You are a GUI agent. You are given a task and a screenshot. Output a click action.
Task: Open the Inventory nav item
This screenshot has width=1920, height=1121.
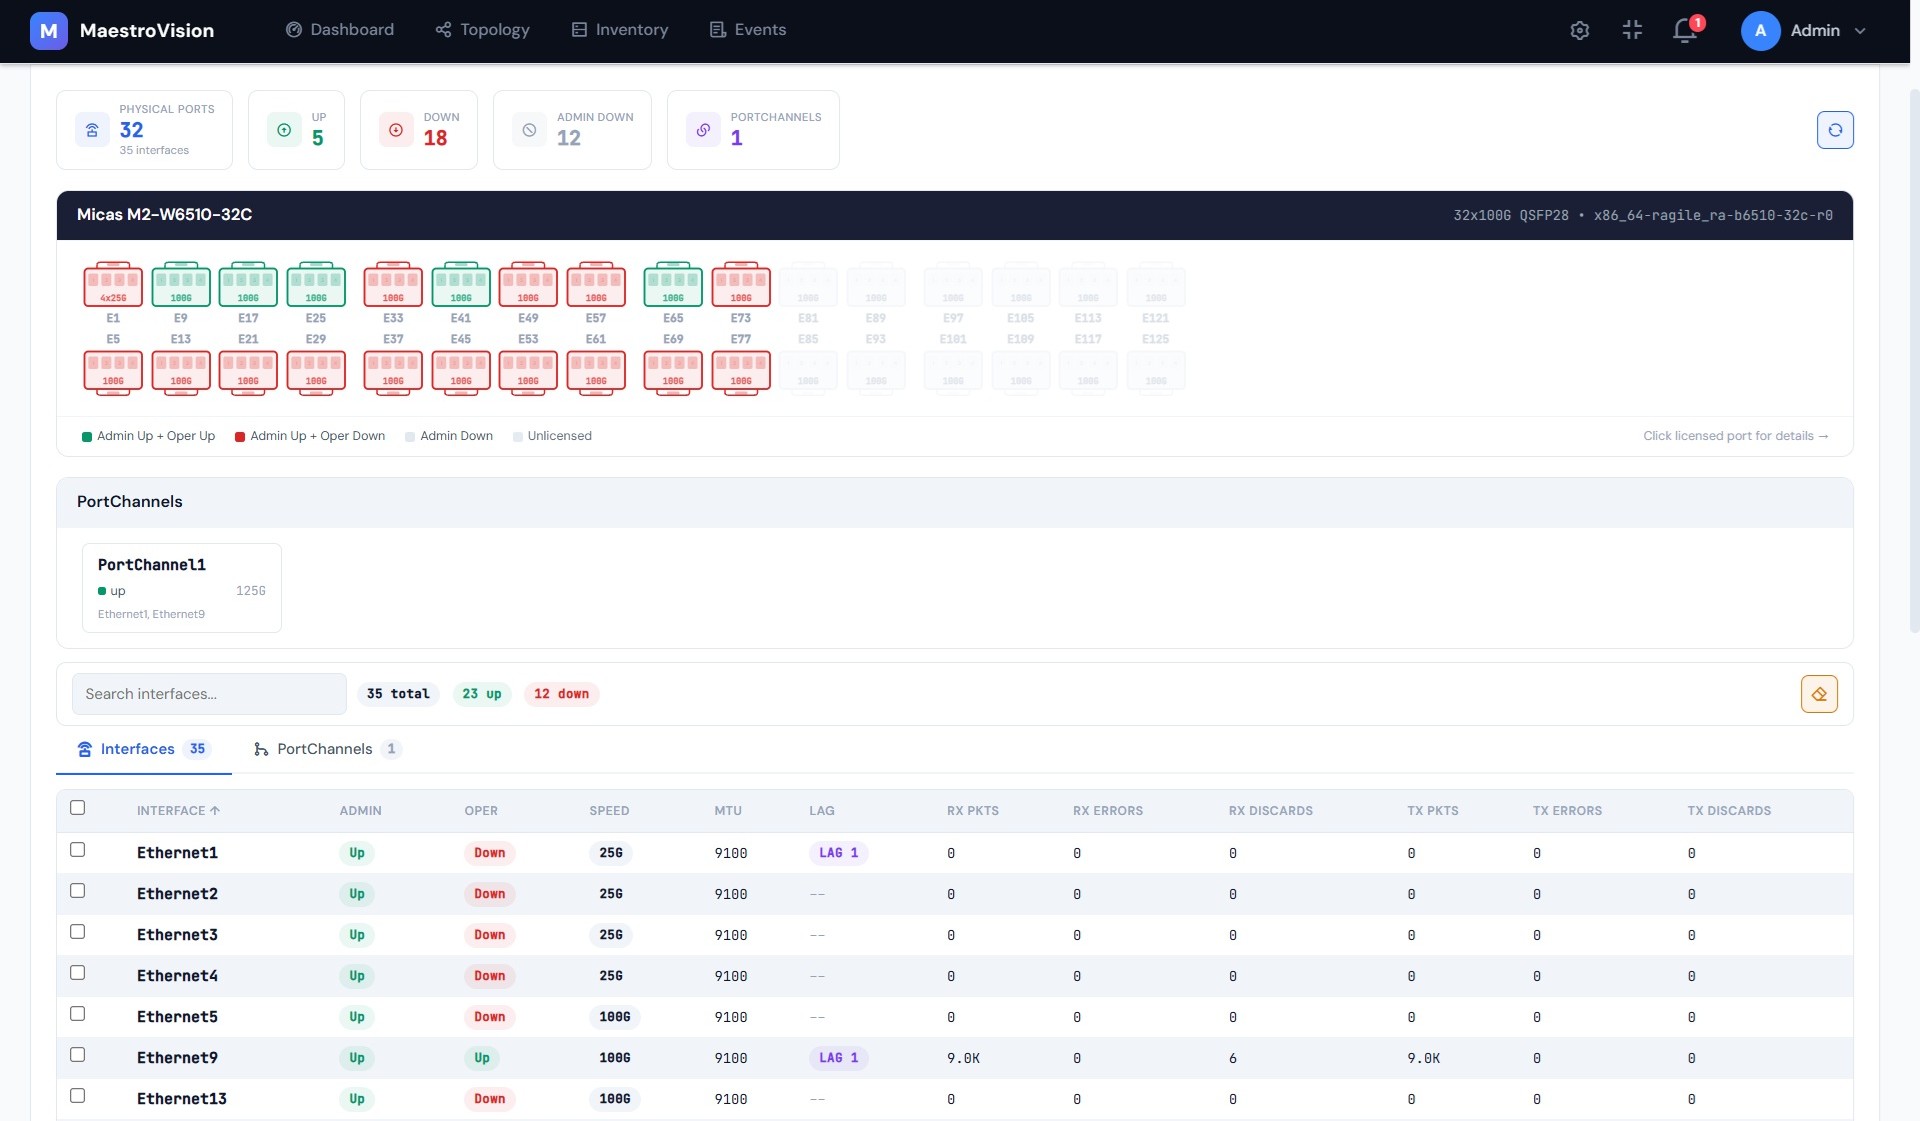click(x=620, y=30)
